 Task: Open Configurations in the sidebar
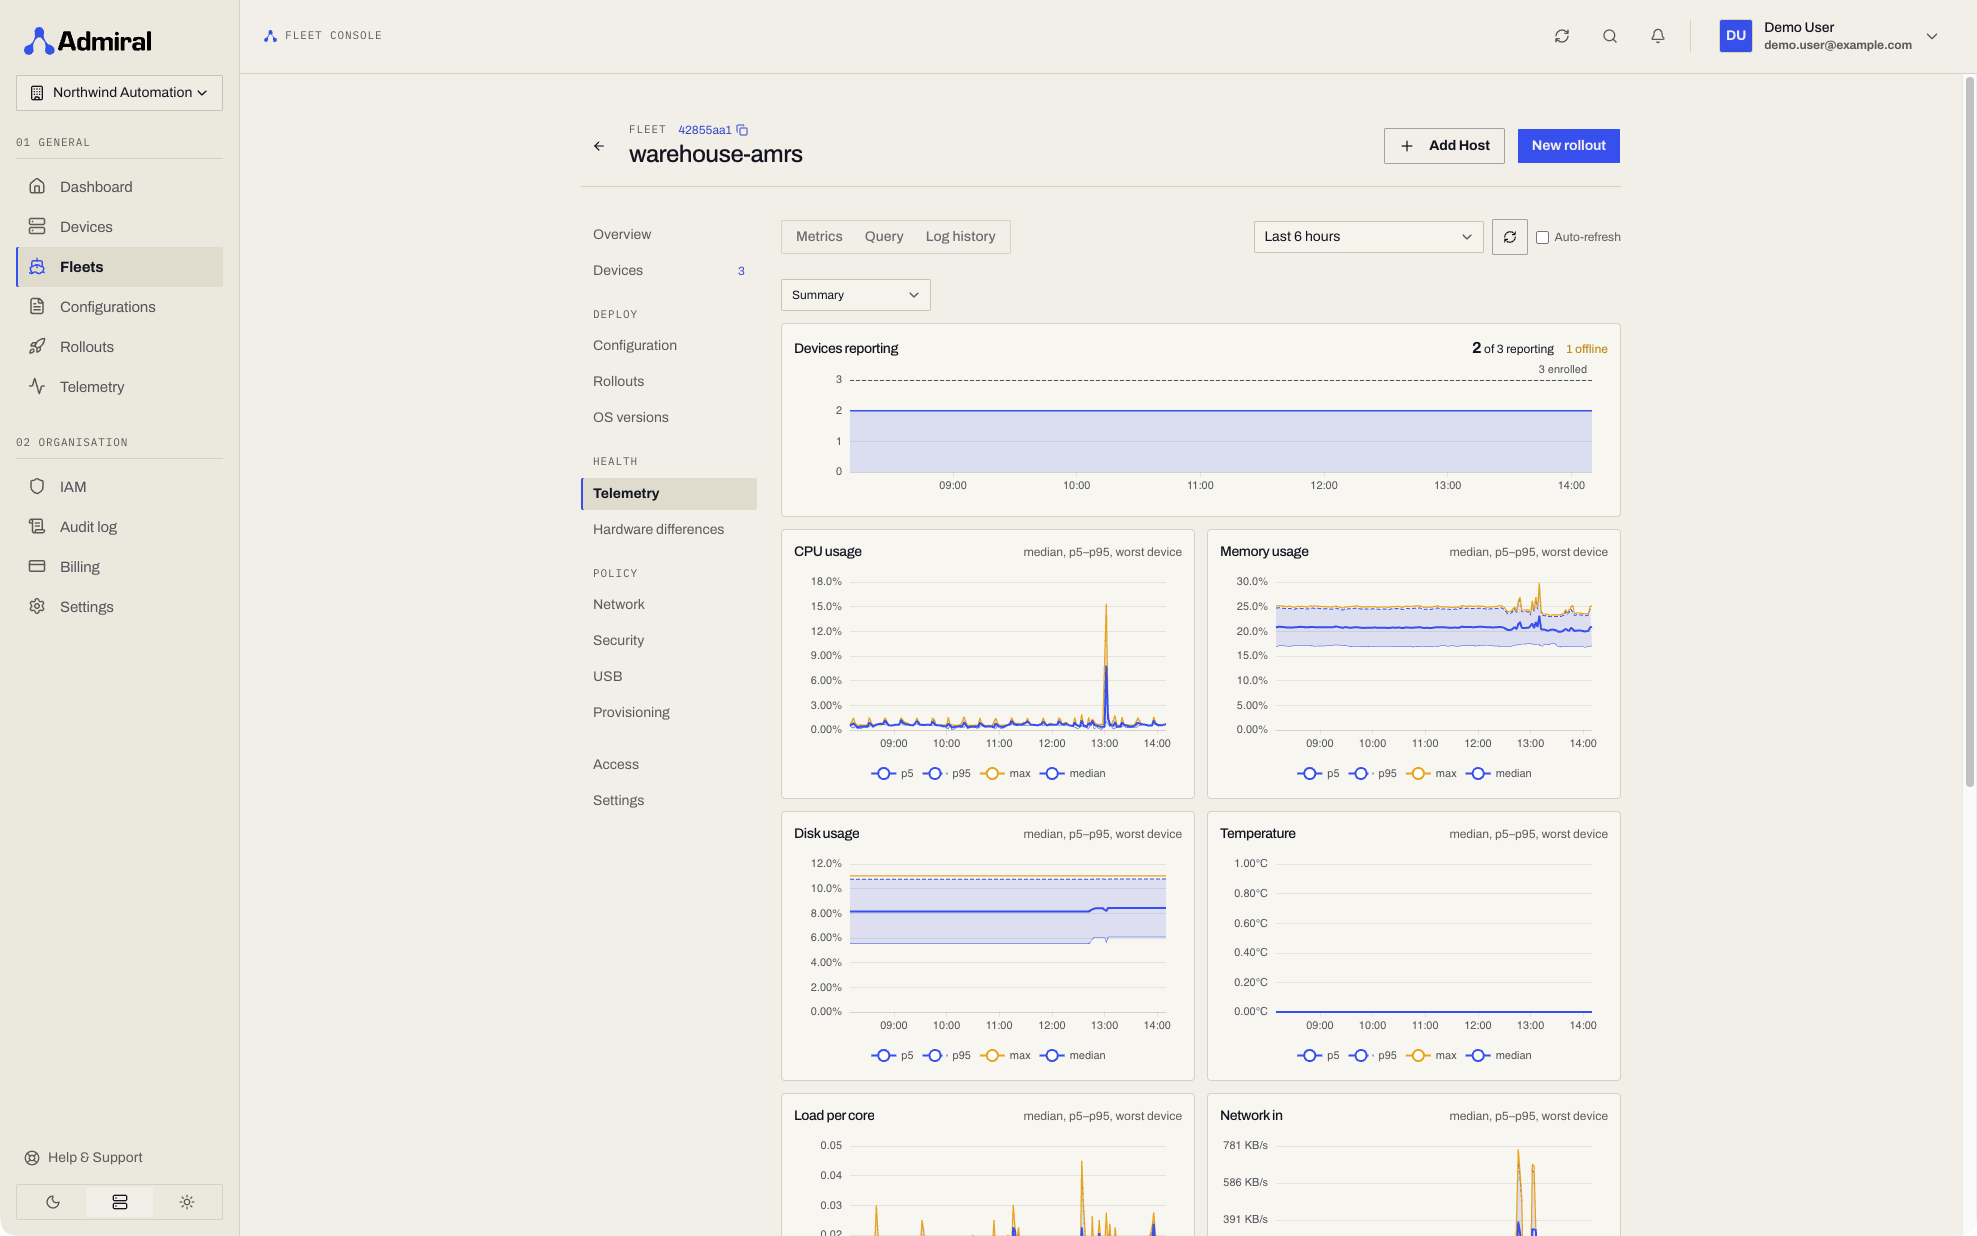point(119,307)
